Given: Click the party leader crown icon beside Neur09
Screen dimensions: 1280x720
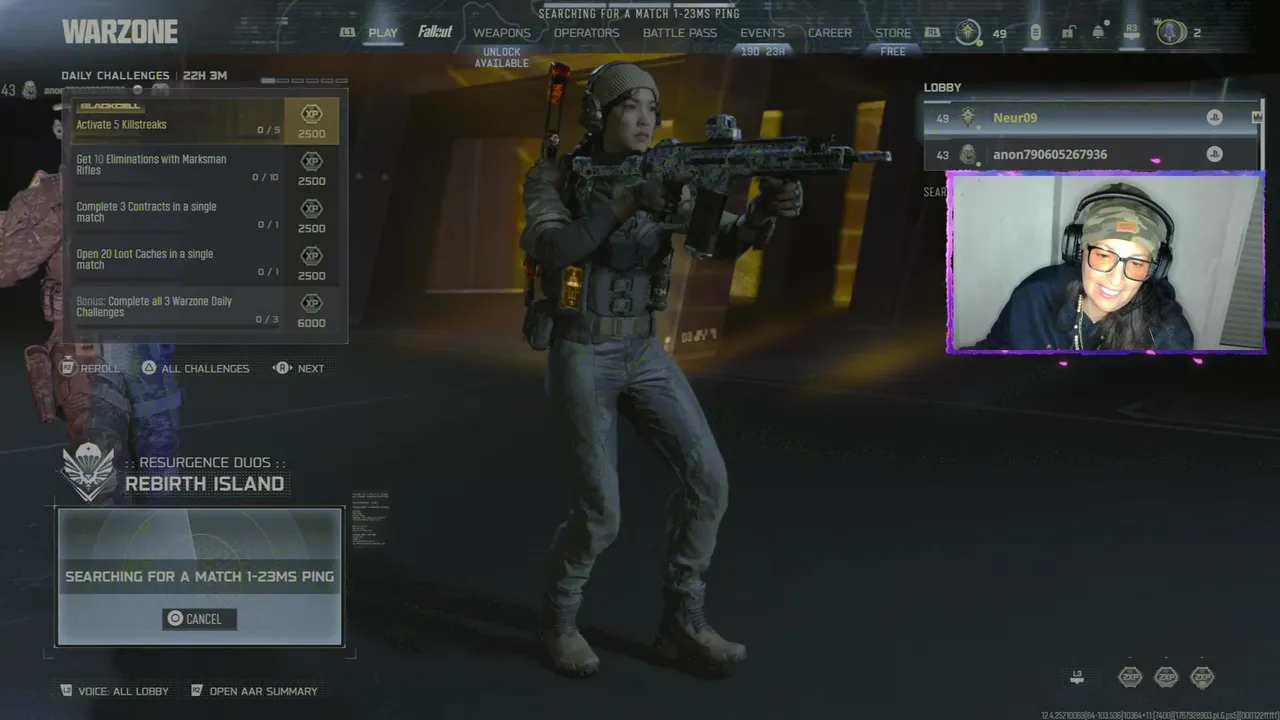Looking at the screenshot, I should point(1257,118).
